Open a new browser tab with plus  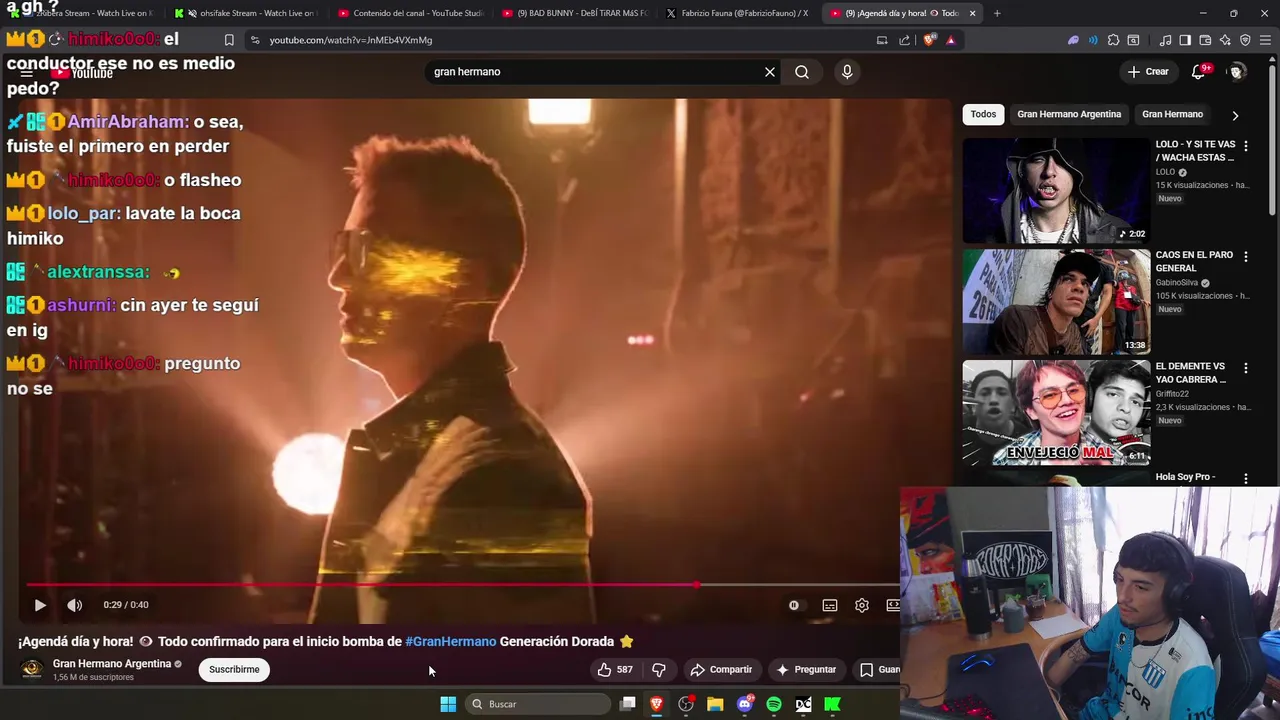[x=997, y=13]
